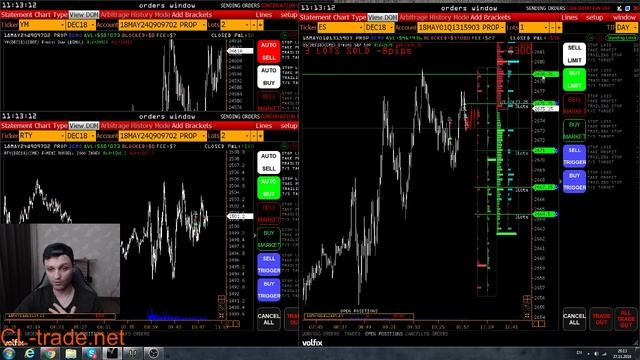Click TRADE OUT in the ES window

click(601, 319)
